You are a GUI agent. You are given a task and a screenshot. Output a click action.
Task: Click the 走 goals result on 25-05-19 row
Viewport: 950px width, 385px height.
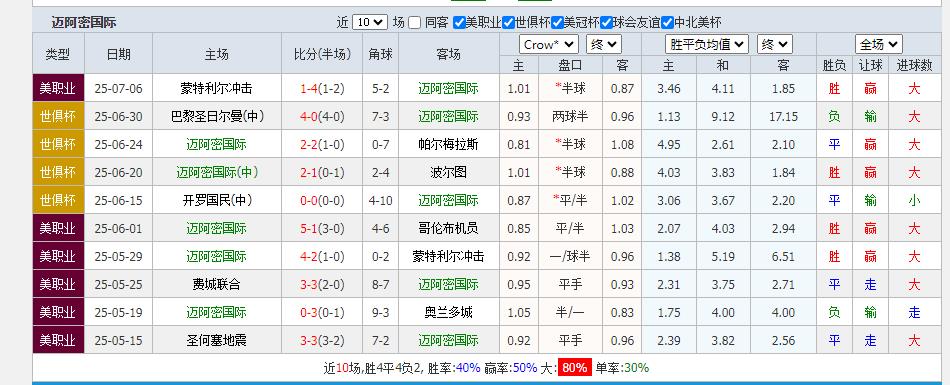point(914,312)
